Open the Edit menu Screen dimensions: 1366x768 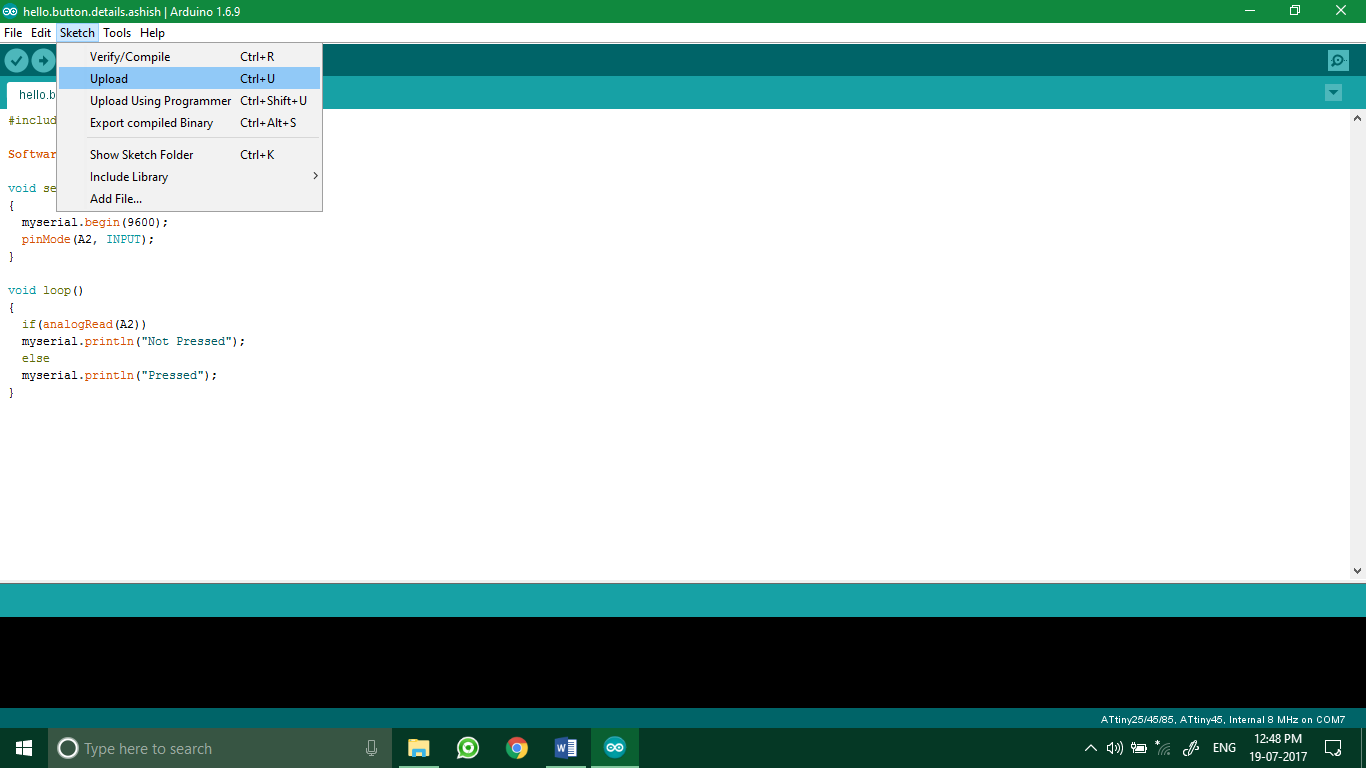[41, 33]
